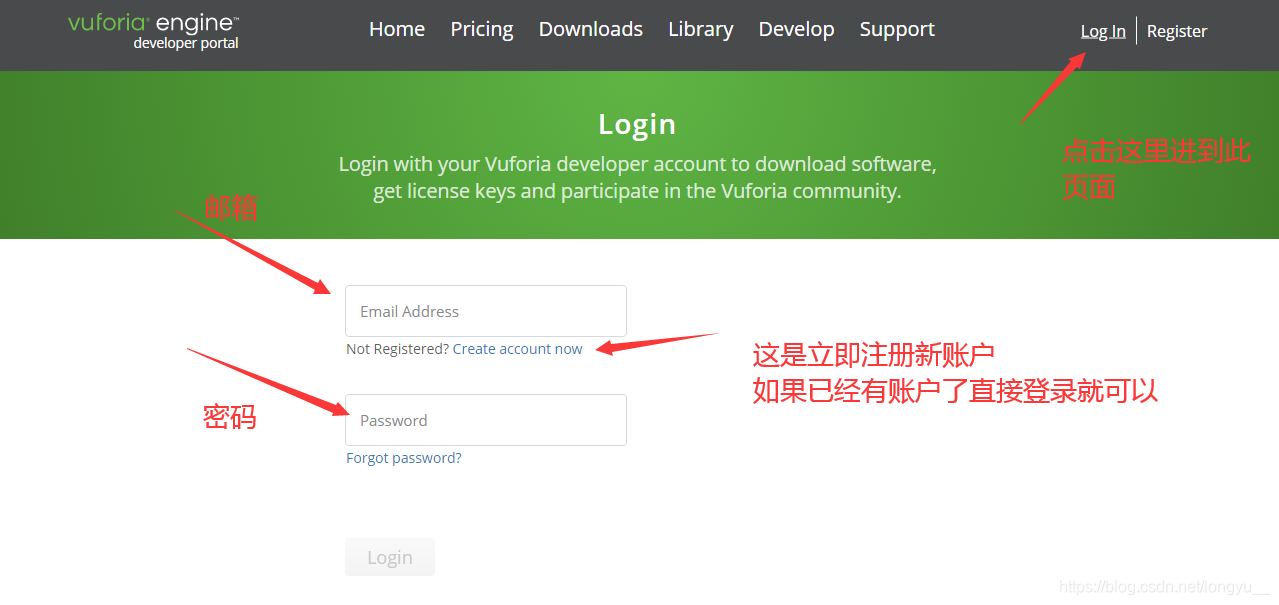The height and width of the screenshot is (605, 1279).
Task: Open the Downloads section
Action: pyautogui.click(x=591, y=29)
